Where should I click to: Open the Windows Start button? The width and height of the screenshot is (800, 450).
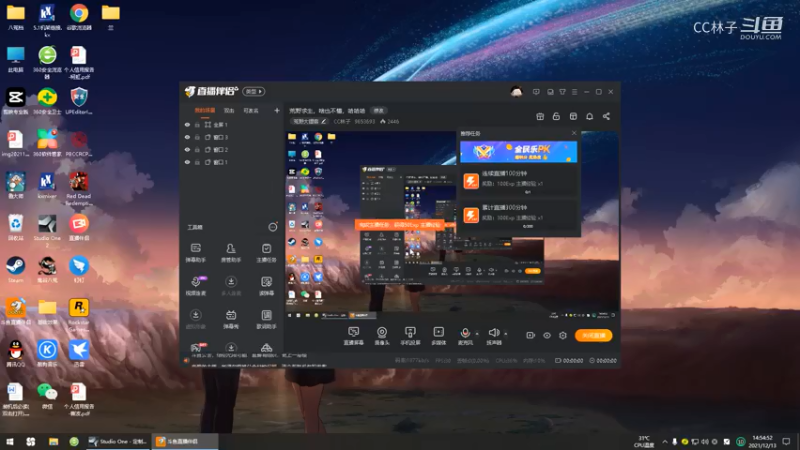click(x=9, y=441)
